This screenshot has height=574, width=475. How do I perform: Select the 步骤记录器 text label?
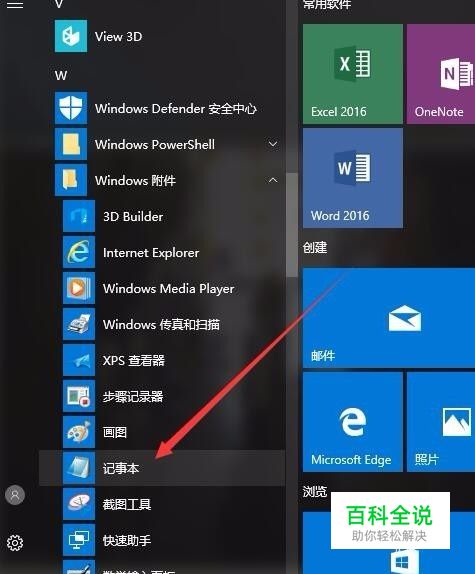tap(133, 396)
